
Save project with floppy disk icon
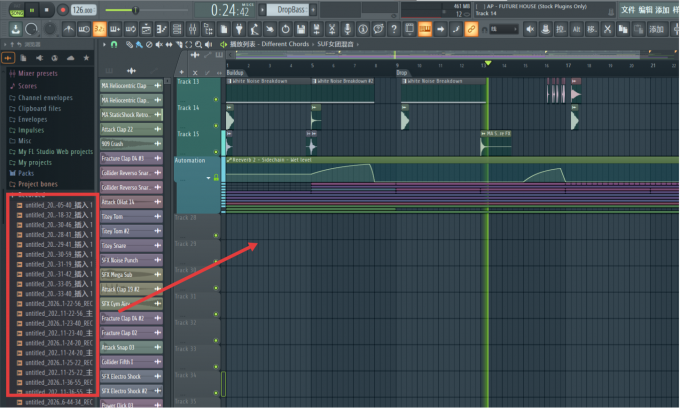pos(301,29)
